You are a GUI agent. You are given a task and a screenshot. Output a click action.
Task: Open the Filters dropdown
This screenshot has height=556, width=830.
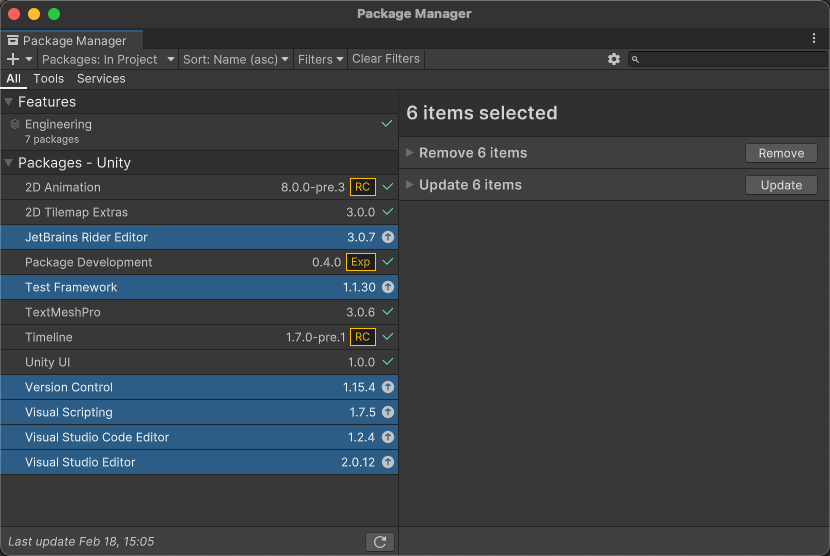pos(320,59)
